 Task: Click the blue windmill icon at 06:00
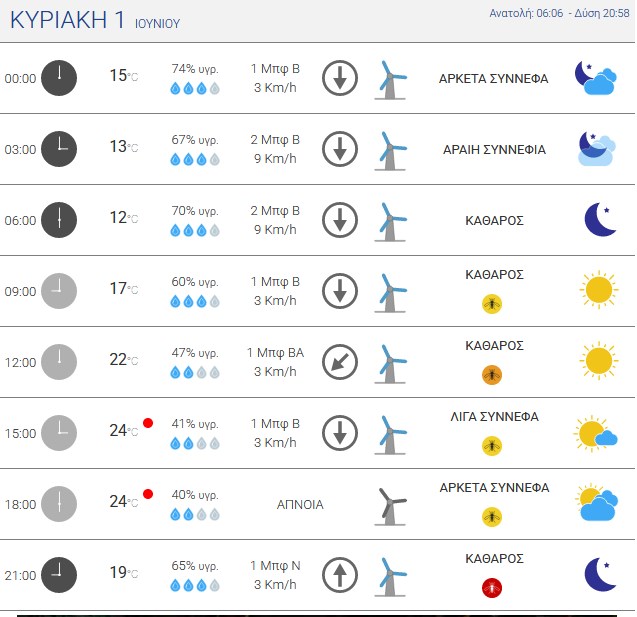point(390,222)
